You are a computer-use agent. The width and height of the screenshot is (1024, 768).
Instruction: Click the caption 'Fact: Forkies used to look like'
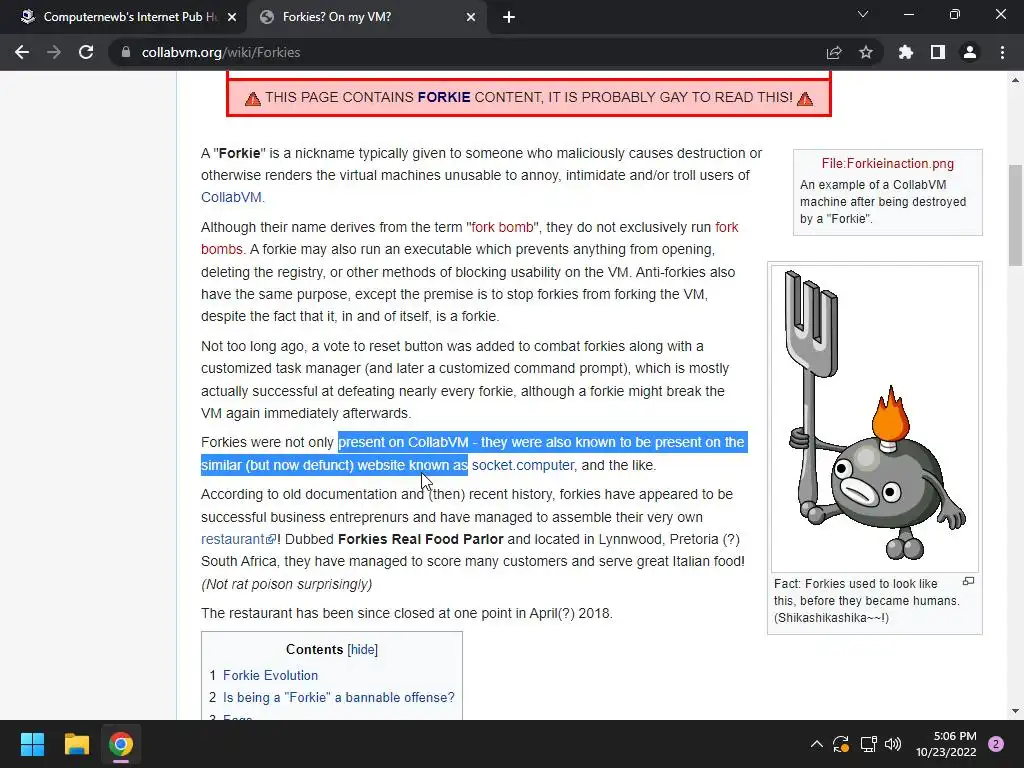tap(856, 584)
